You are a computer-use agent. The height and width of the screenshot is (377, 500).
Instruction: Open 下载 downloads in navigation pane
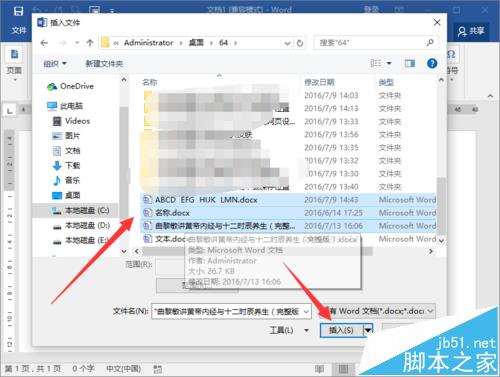tap(66, 165)
